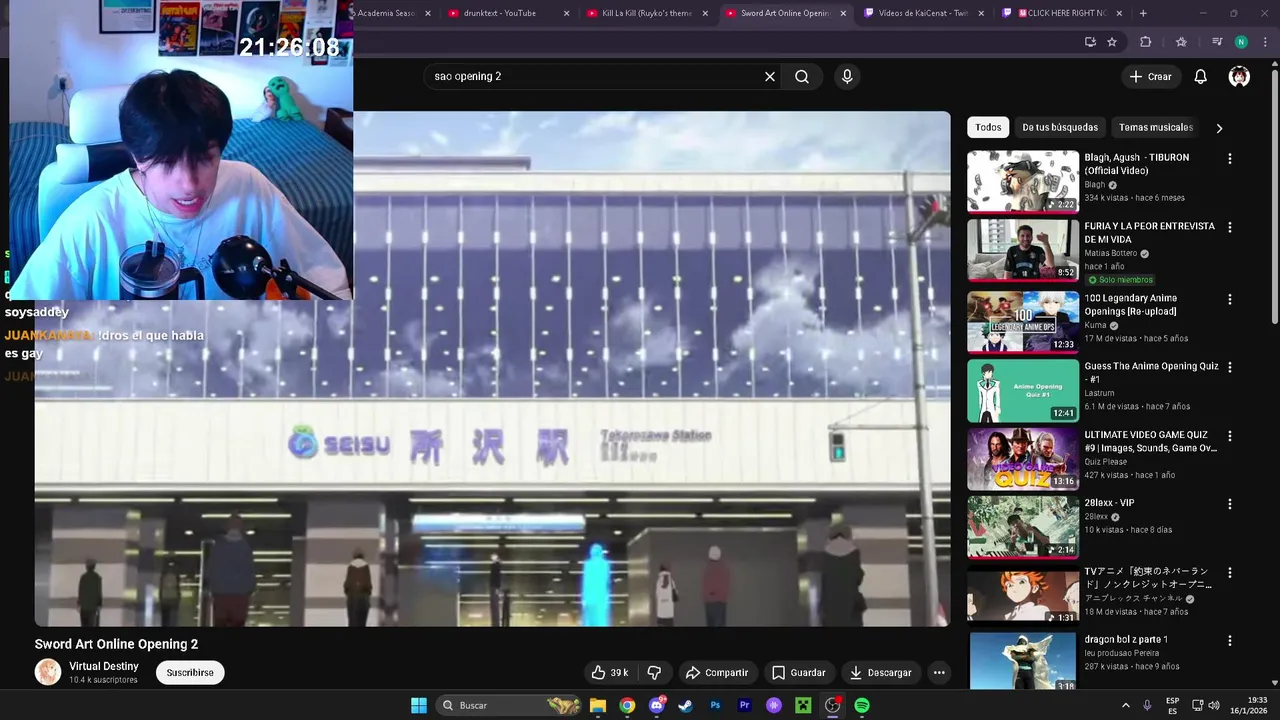The image size is (1280, 720).
Task: Open options for Blagh, Agush - TIBURON video
Action: pyautogui.click(x=1230, y=159)
